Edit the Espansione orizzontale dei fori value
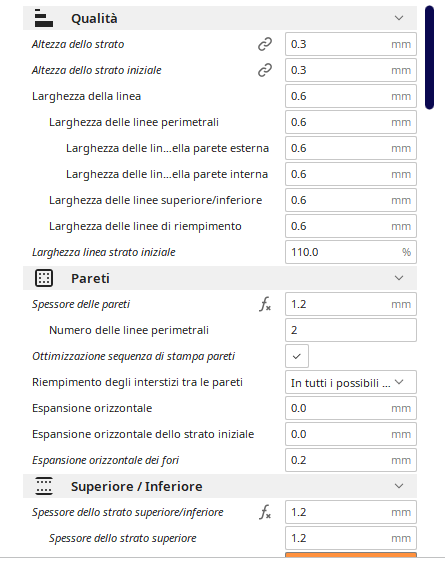 coord(351,460)
